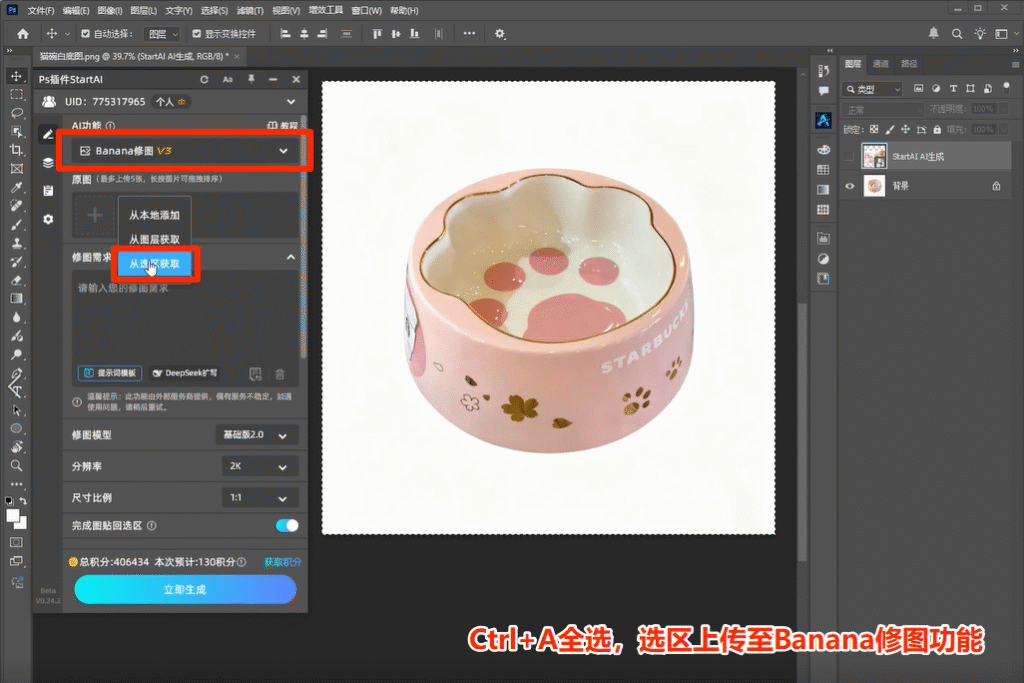Click the DeepSeek扩写 button
Screen dimensions: 1024x683
(185, 373)
